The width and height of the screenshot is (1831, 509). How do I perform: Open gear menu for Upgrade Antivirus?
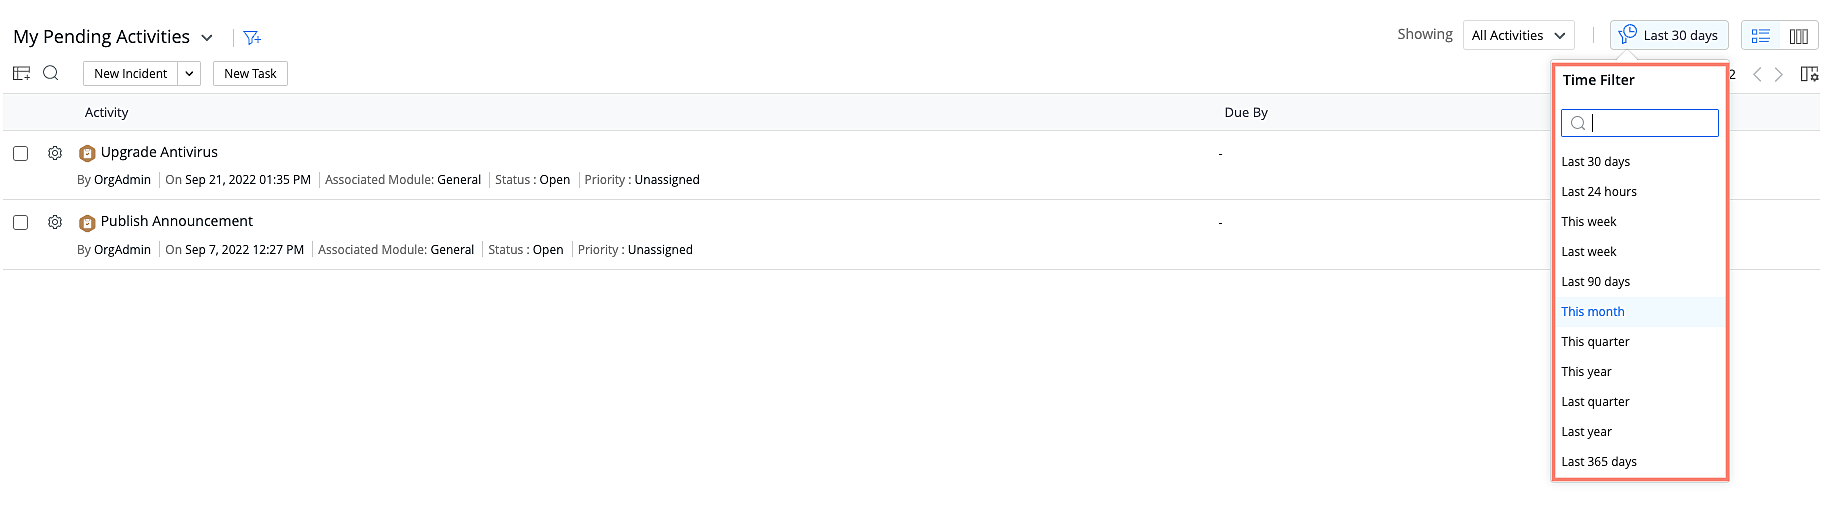click(55, 153)
